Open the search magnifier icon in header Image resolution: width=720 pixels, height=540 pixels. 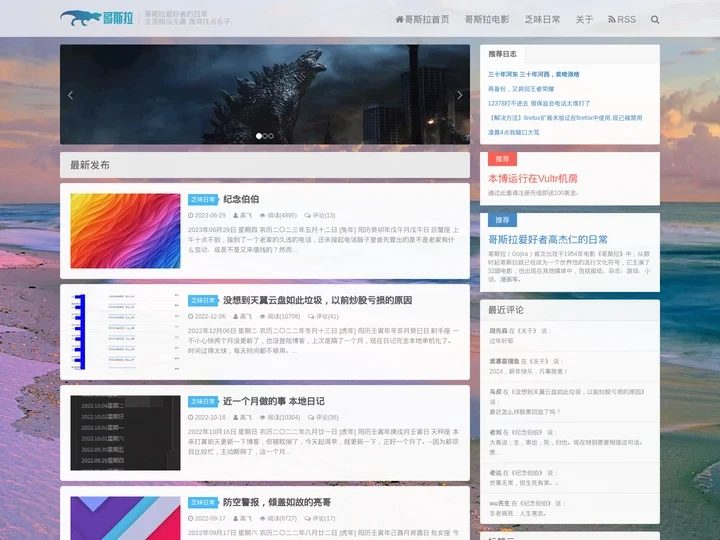click(655, 19)
